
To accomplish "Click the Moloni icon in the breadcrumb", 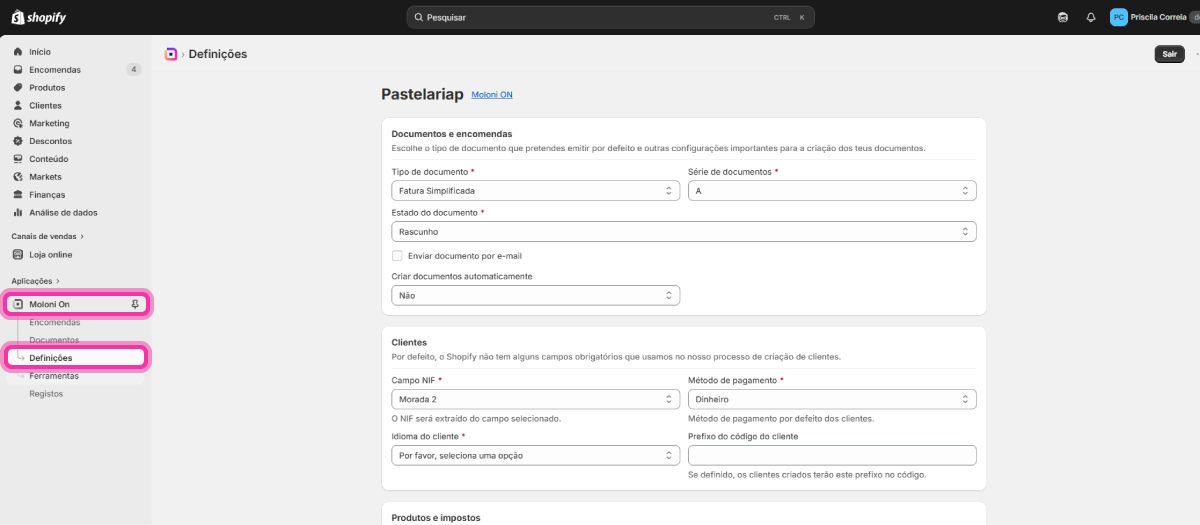I will [x=171, y=54].
